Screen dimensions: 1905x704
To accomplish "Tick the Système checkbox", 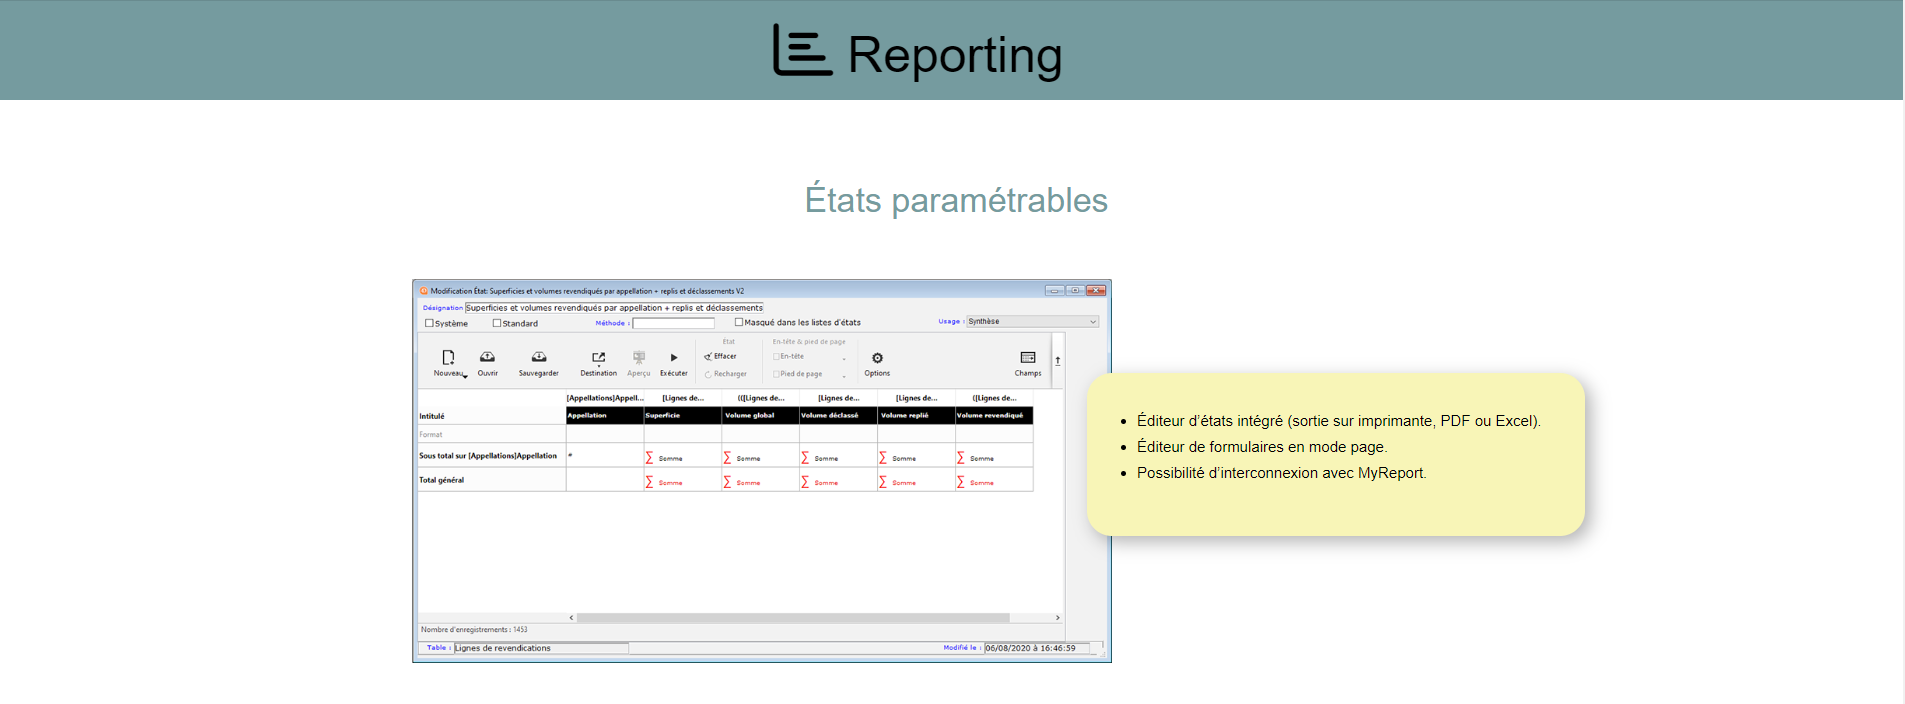I will [429, 323].
